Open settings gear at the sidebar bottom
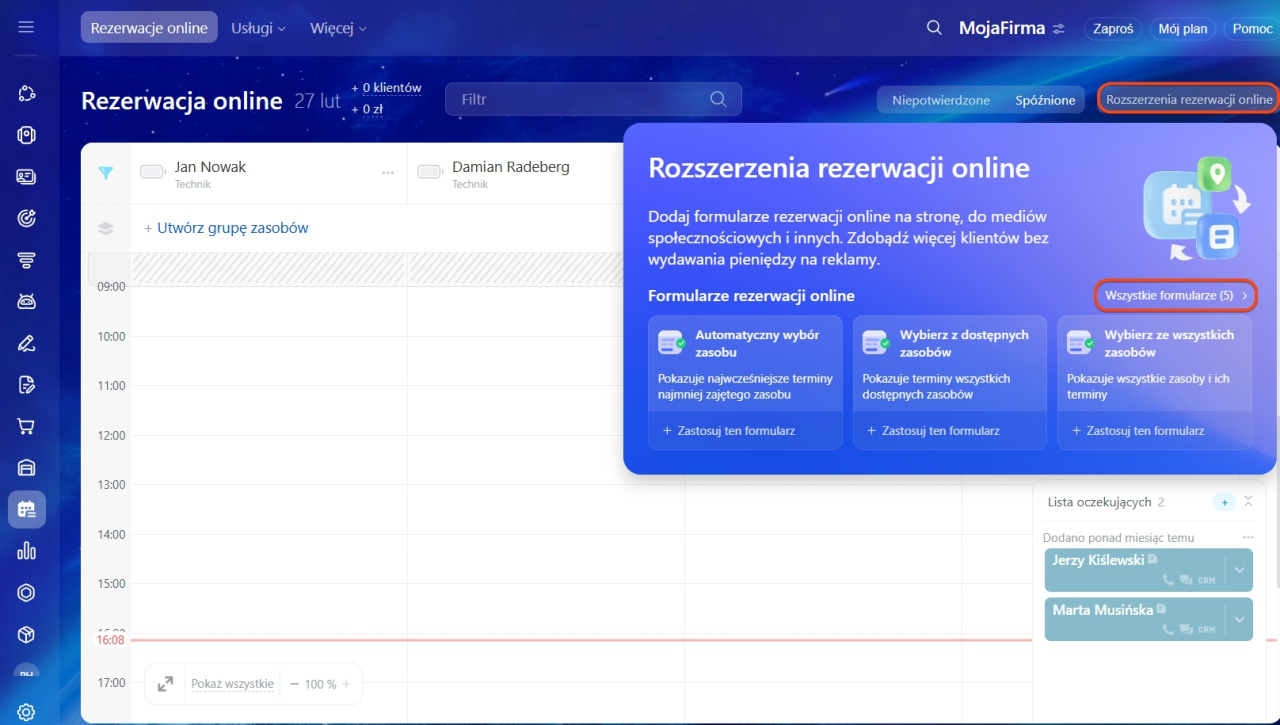 coord(26,712)
